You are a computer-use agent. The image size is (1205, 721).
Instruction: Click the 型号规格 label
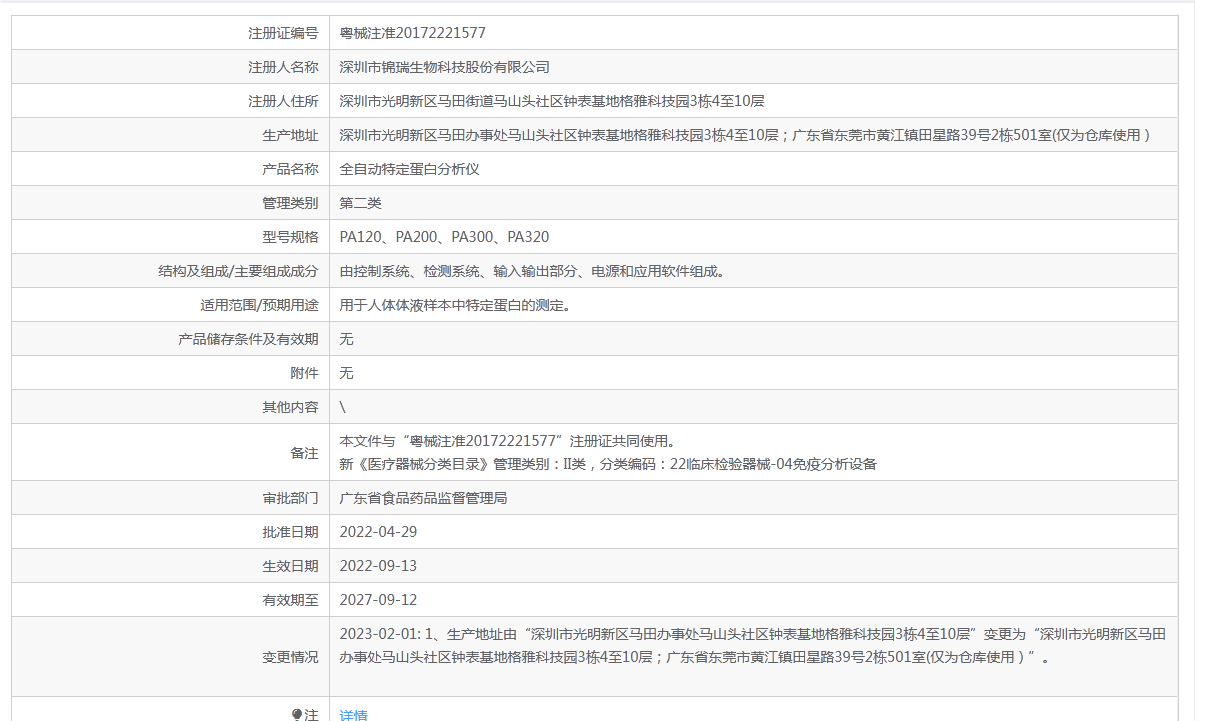tap(290, 237)
